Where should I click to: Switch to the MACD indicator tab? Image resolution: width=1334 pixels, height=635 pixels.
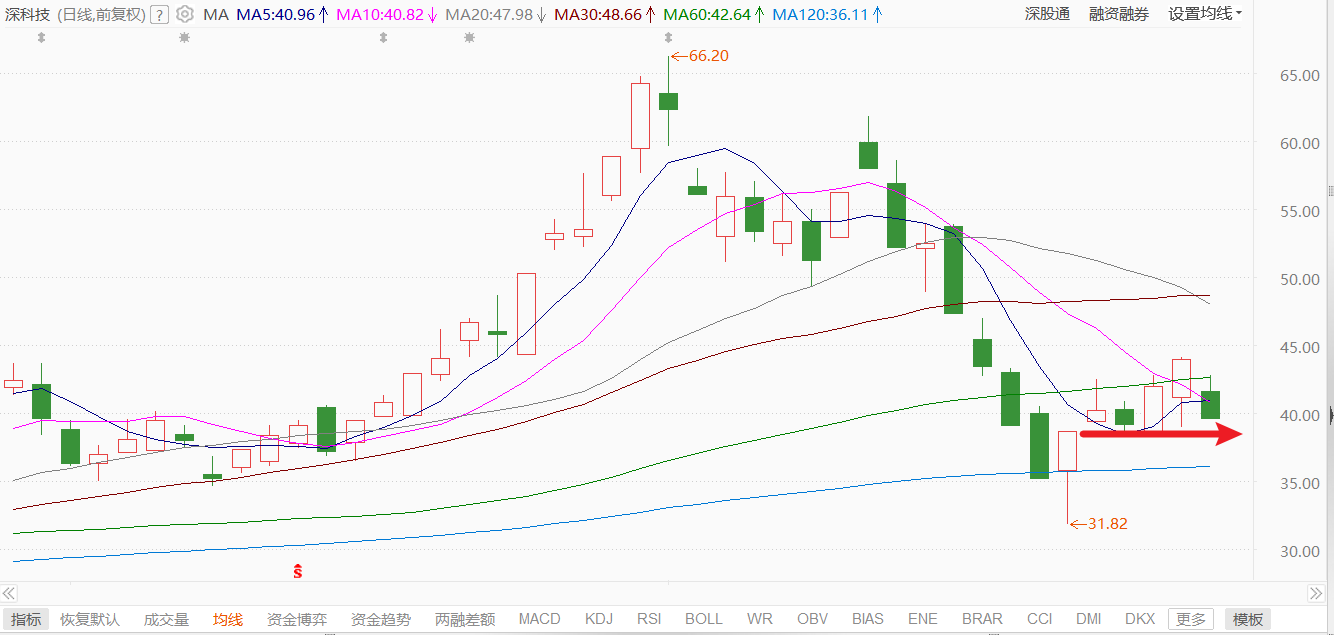(x=540, y=619)
